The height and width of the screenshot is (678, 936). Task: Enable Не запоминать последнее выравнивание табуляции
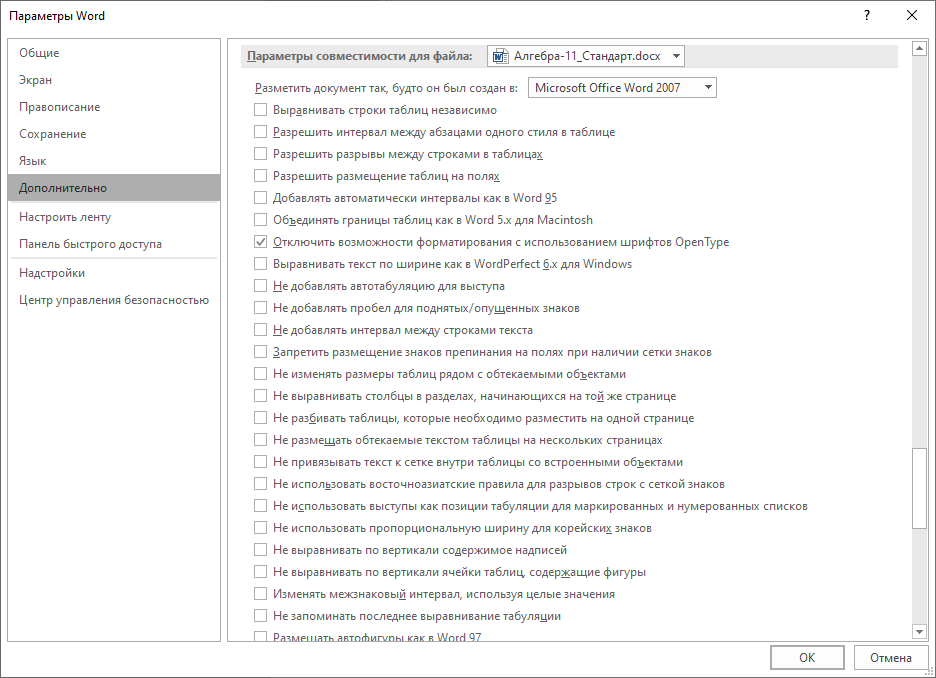(x=260, y=616)
